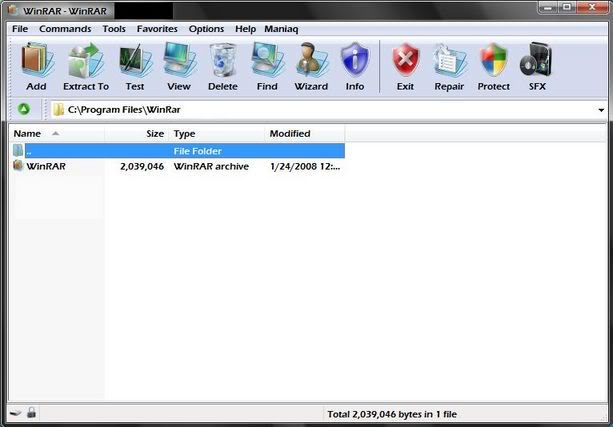Click the folder icon in address bar
This screenshot has width=613, height=427.
pyautogui.click(x=58, y=109)
